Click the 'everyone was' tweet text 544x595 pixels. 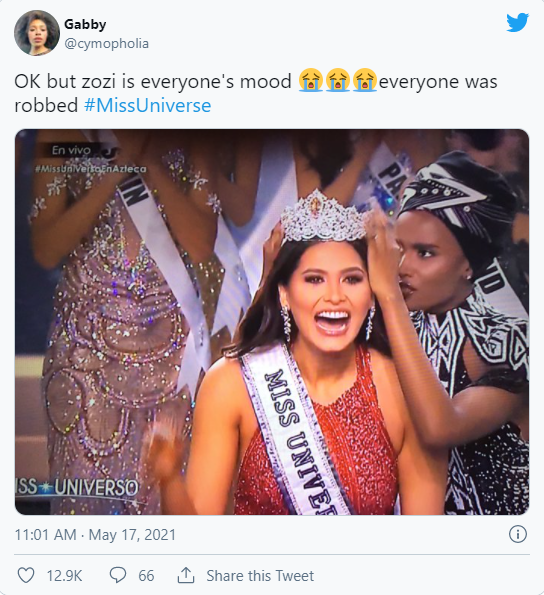[x=438, y=82]
